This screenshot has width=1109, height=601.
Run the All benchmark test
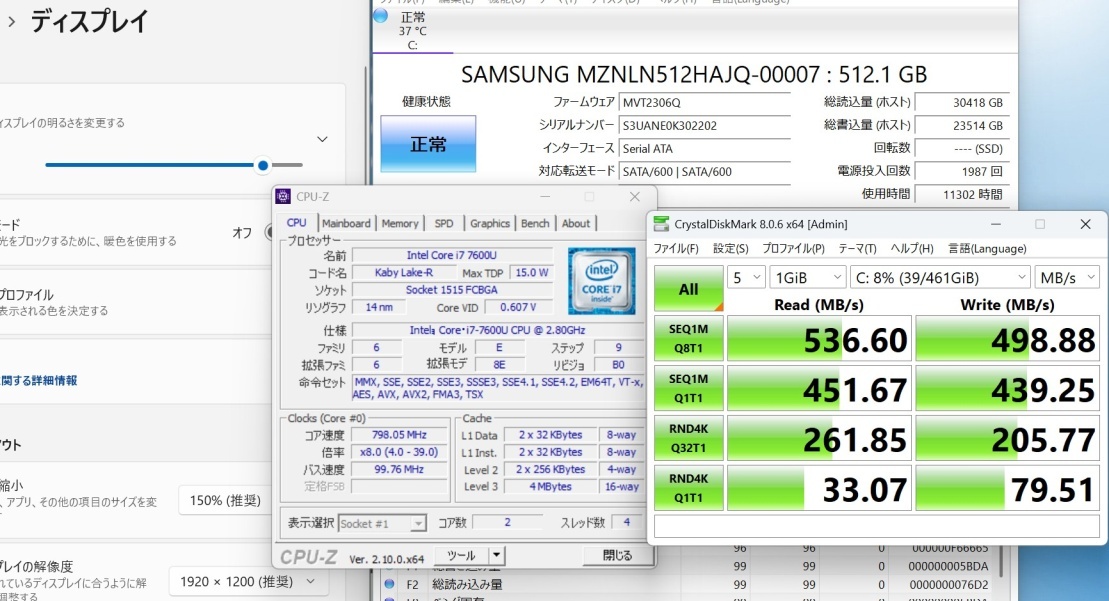tap(688, 289)
